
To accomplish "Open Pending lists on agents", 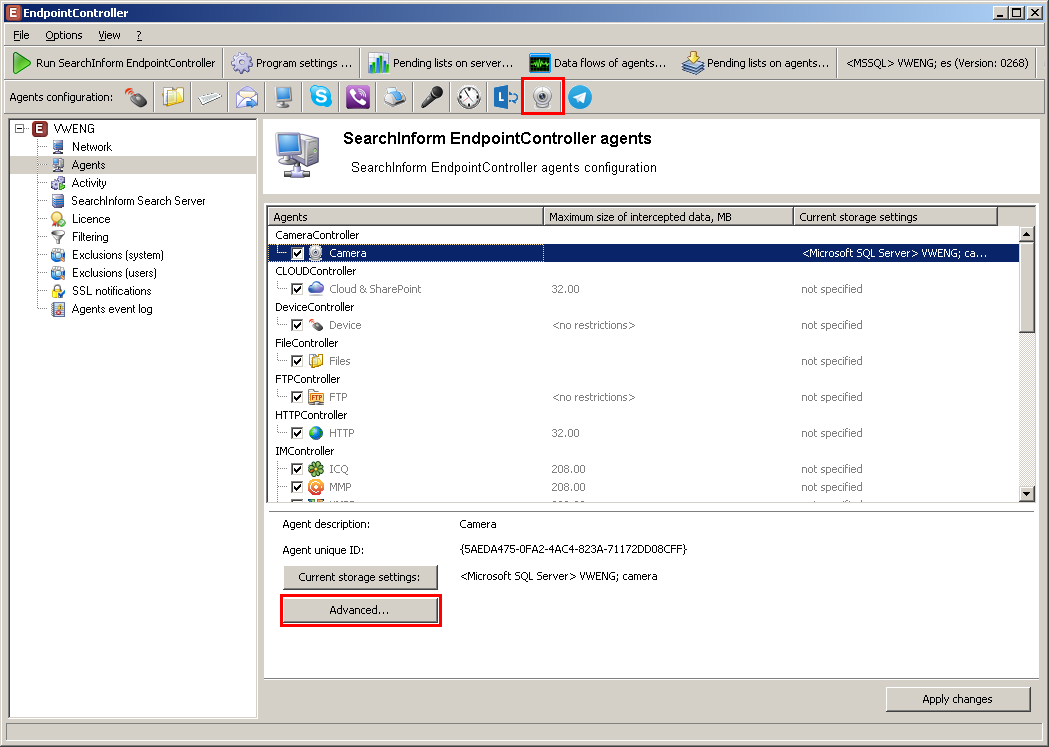I will pyautogui.click(x=755, y=63).
